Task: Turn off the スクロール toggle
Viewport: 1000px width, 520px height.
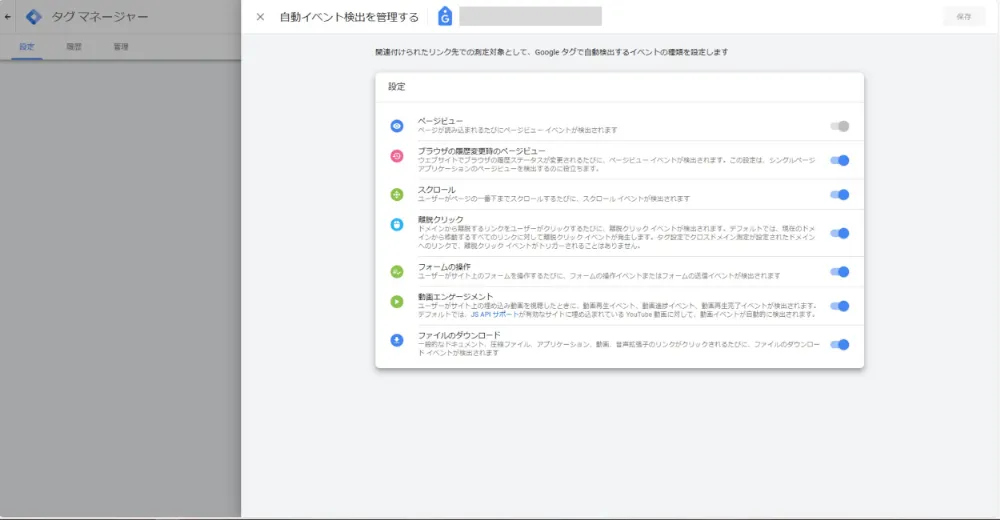Action: 839,195
